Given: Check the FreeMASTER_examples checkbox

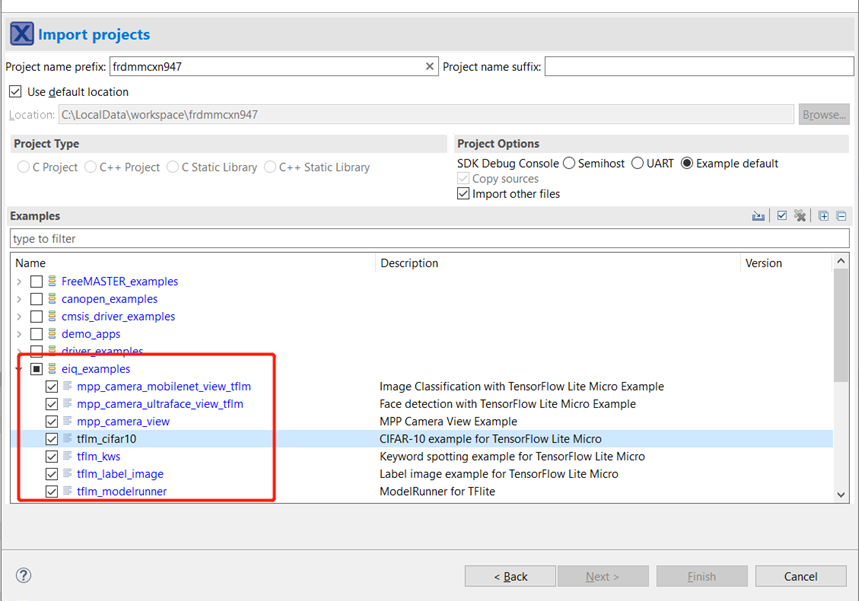Looking at the screenshot, I should point(36,282).
